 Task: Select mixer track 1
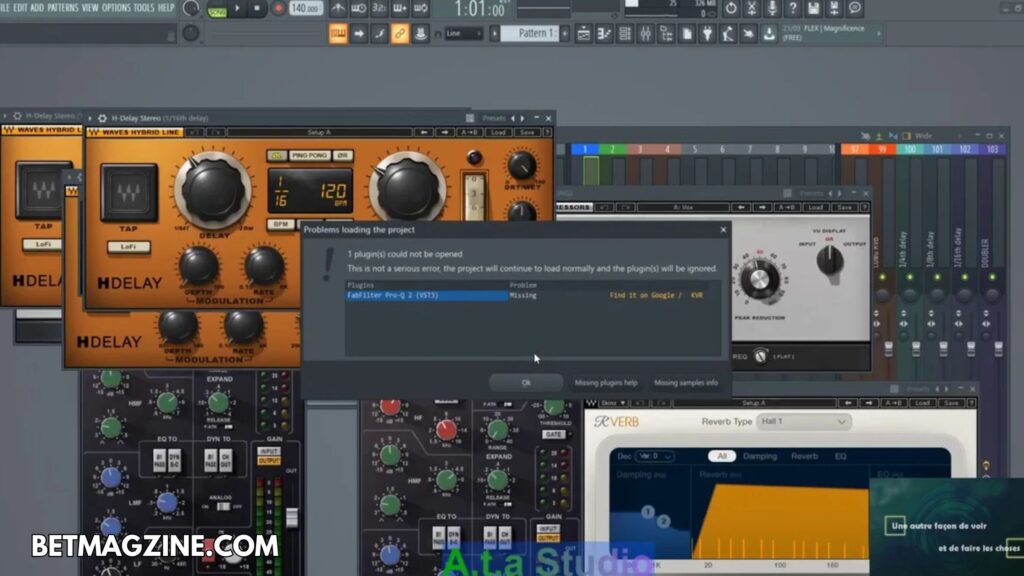click(x=585, y=150)
